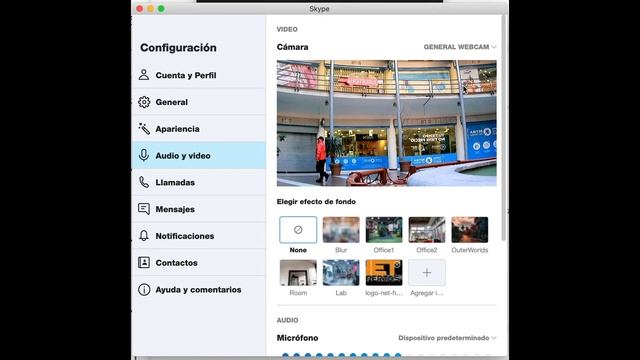Click the phone icon beside Llamadas
The width and height of the screenshot is (640, 360).
[144, 182]
